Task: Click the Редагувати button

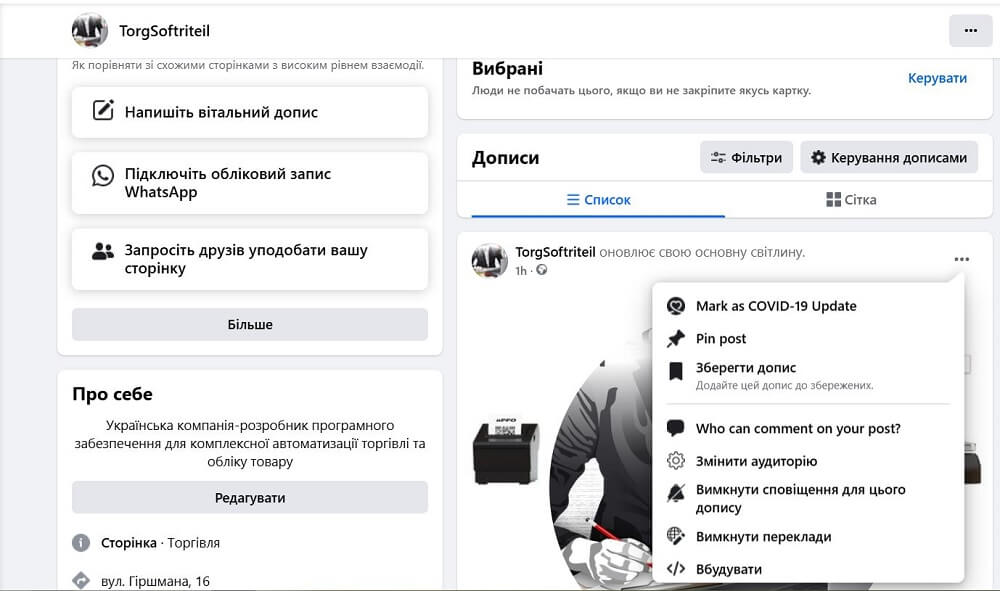Action: click(x=250, y=497)
